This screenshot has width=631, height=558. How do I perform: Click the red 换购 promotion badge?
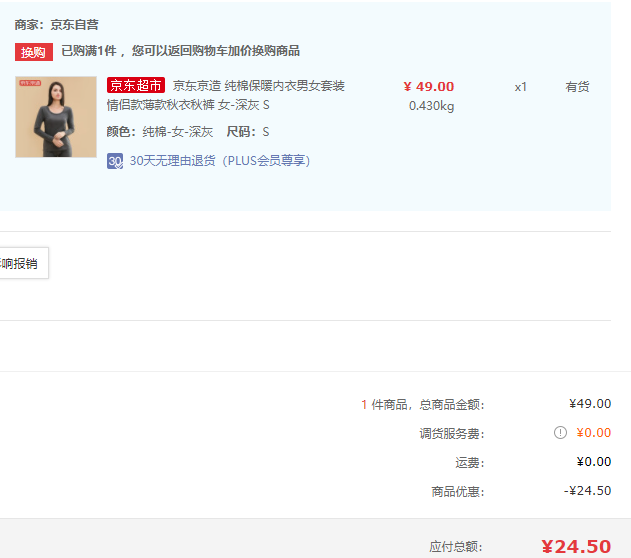coord(34,52)
